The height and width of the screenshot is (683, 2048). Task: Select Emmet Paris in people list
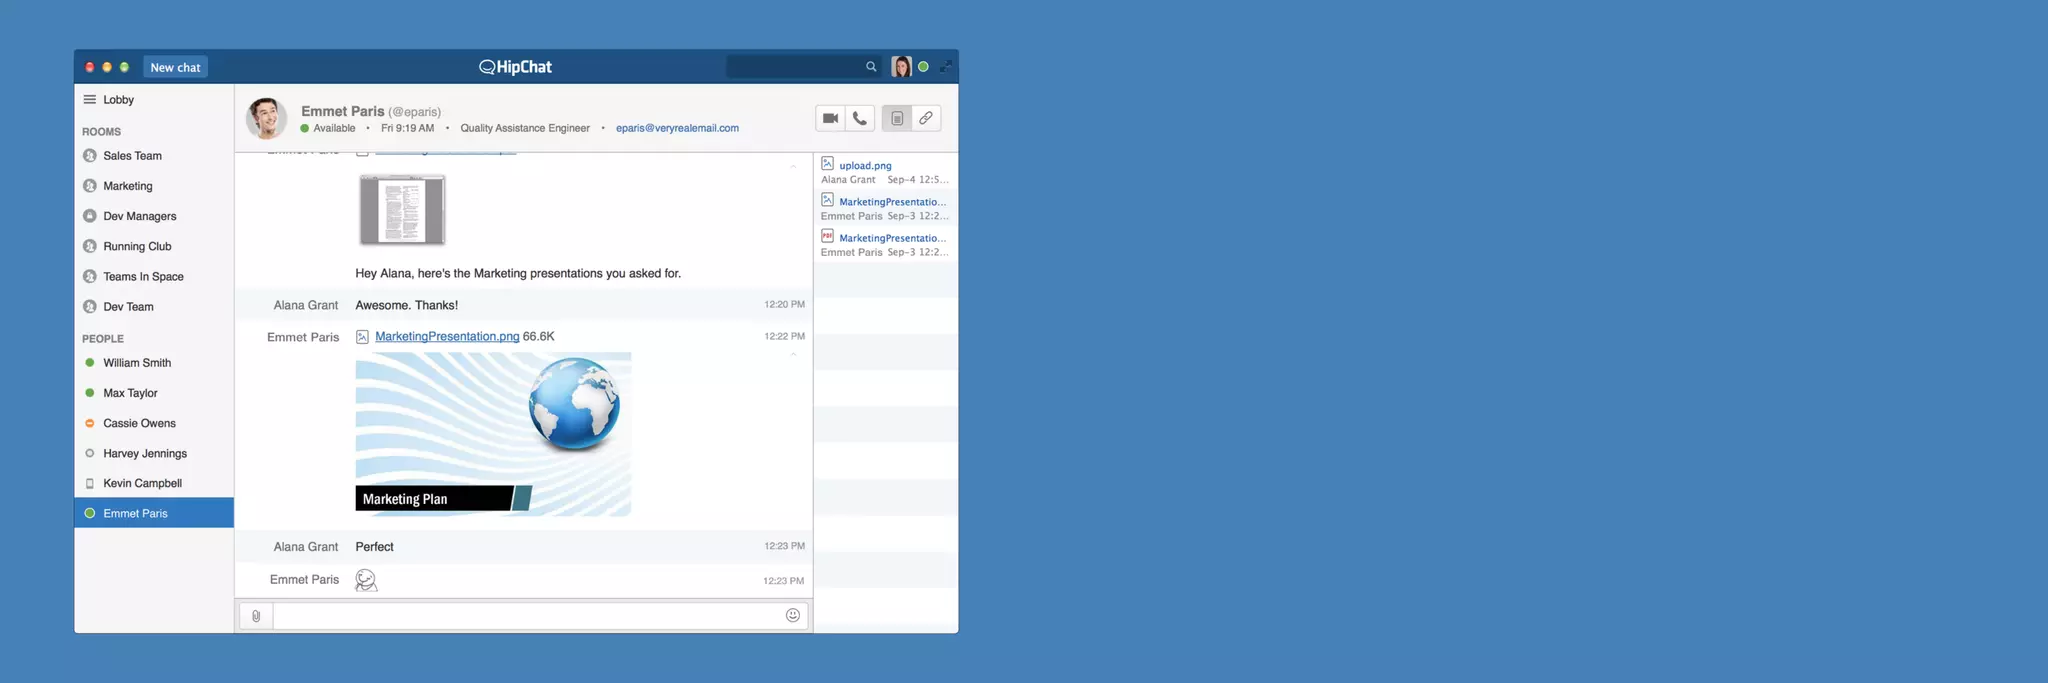click(x=154, y=513)
